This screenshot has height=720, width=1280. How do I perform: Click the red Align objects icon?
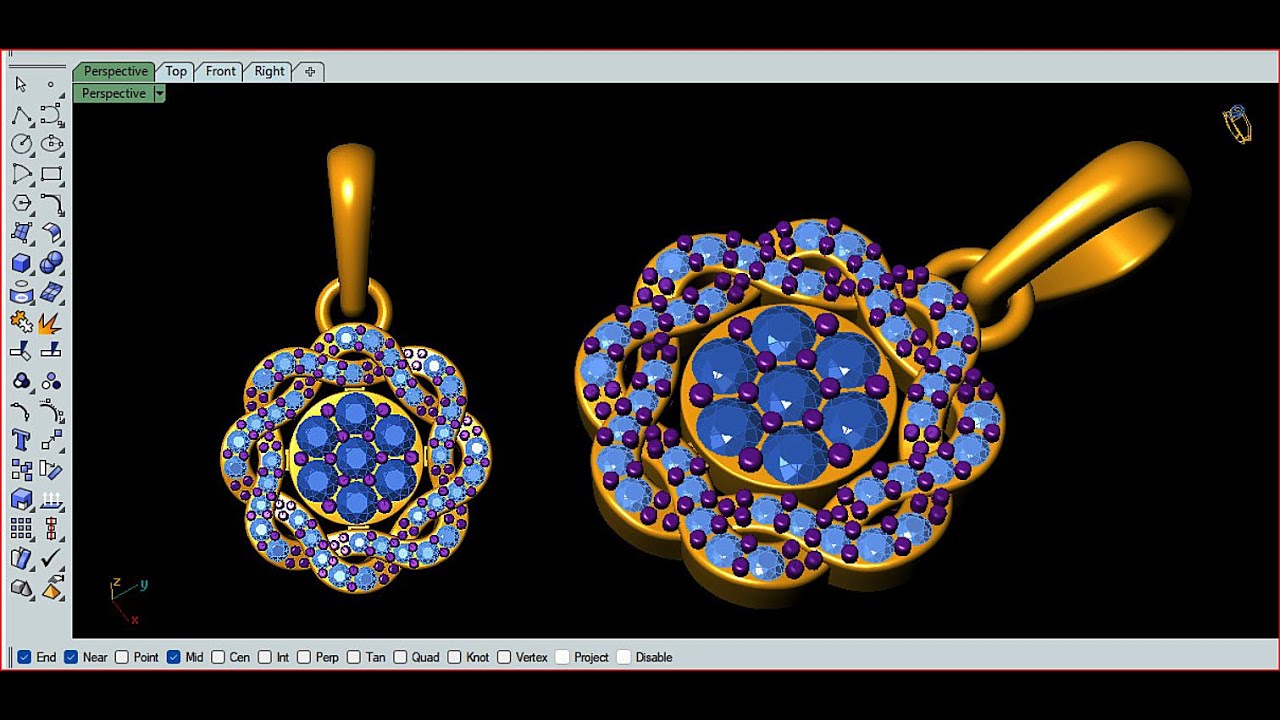[51, 529]
